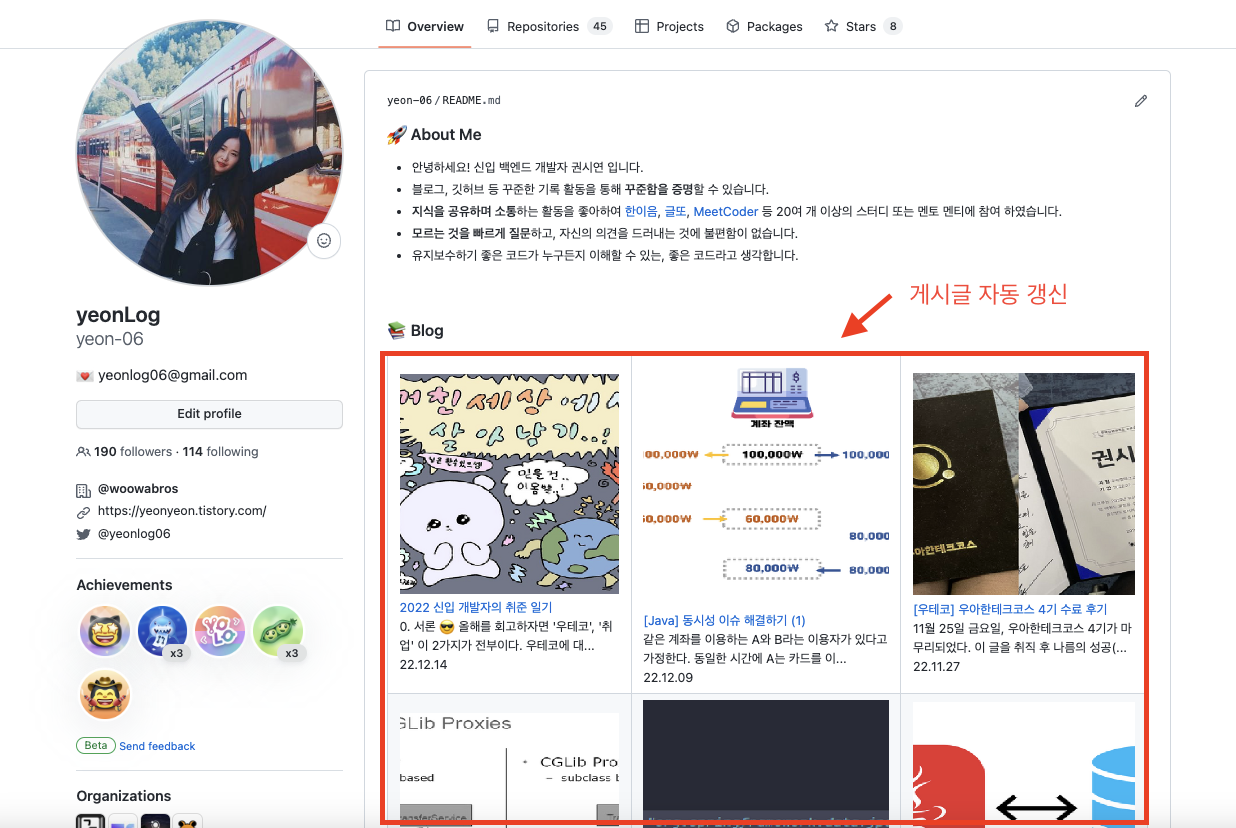The width and height of the screenshot is (1236, 828).
Task: Click the 45 repositories count badge
Action: 600,27
